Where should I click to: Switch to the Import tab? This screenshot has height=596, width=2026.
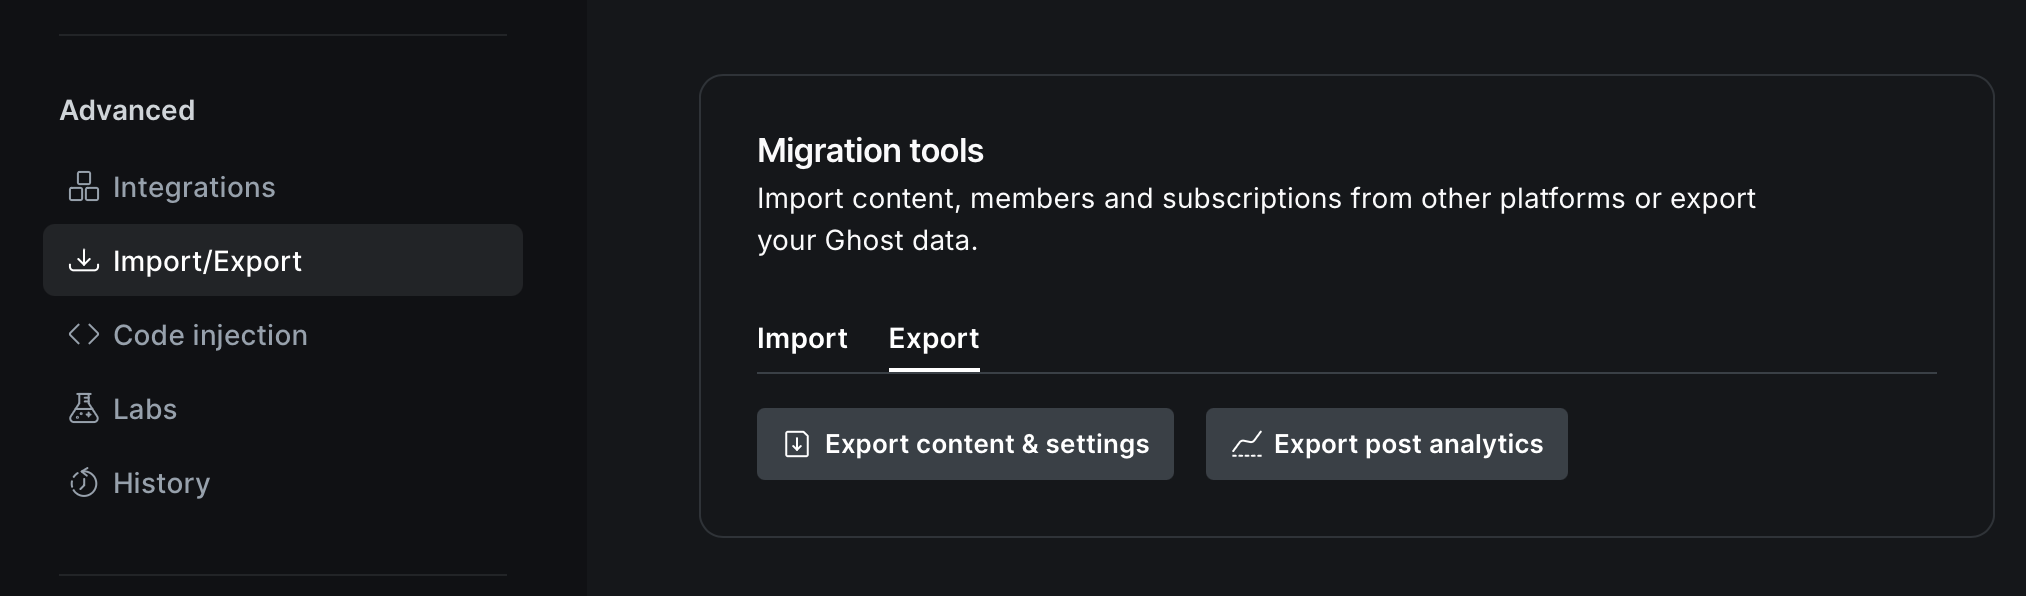click(x=802, y=338)
